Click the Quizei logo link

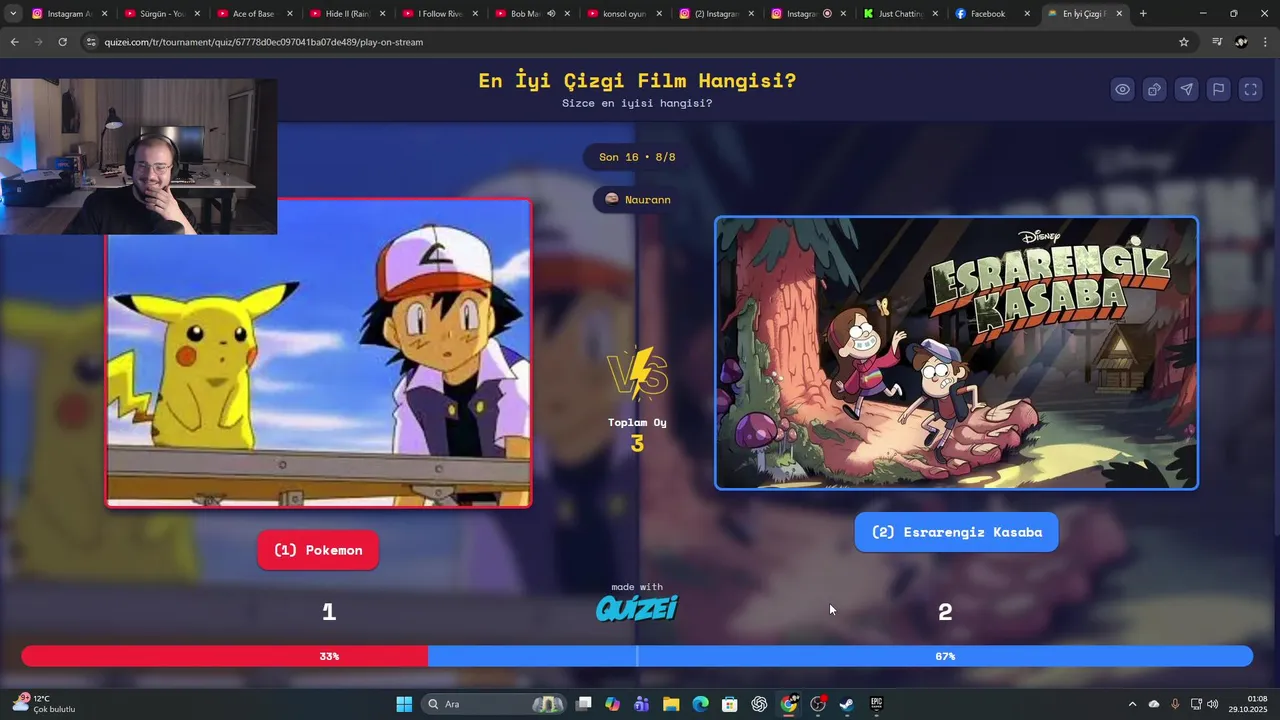tap(637, 607)
